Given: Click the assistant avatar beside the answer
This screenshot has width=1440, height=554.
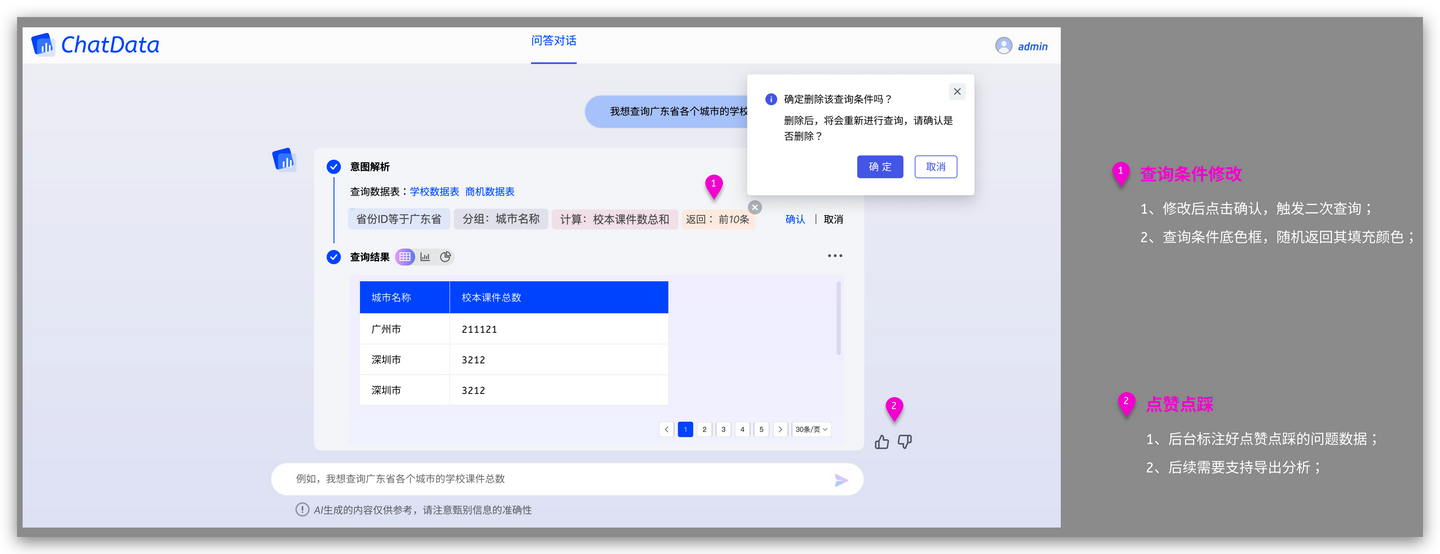Looking at the screenshot, I should 284,159.
